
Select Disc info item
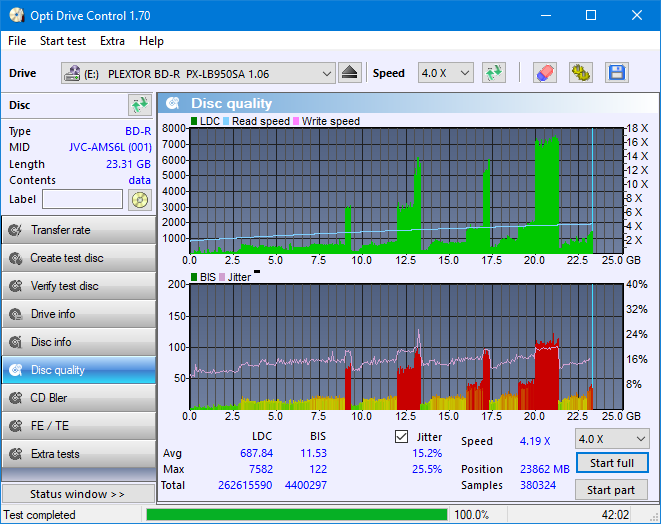[x=79, y=342]
